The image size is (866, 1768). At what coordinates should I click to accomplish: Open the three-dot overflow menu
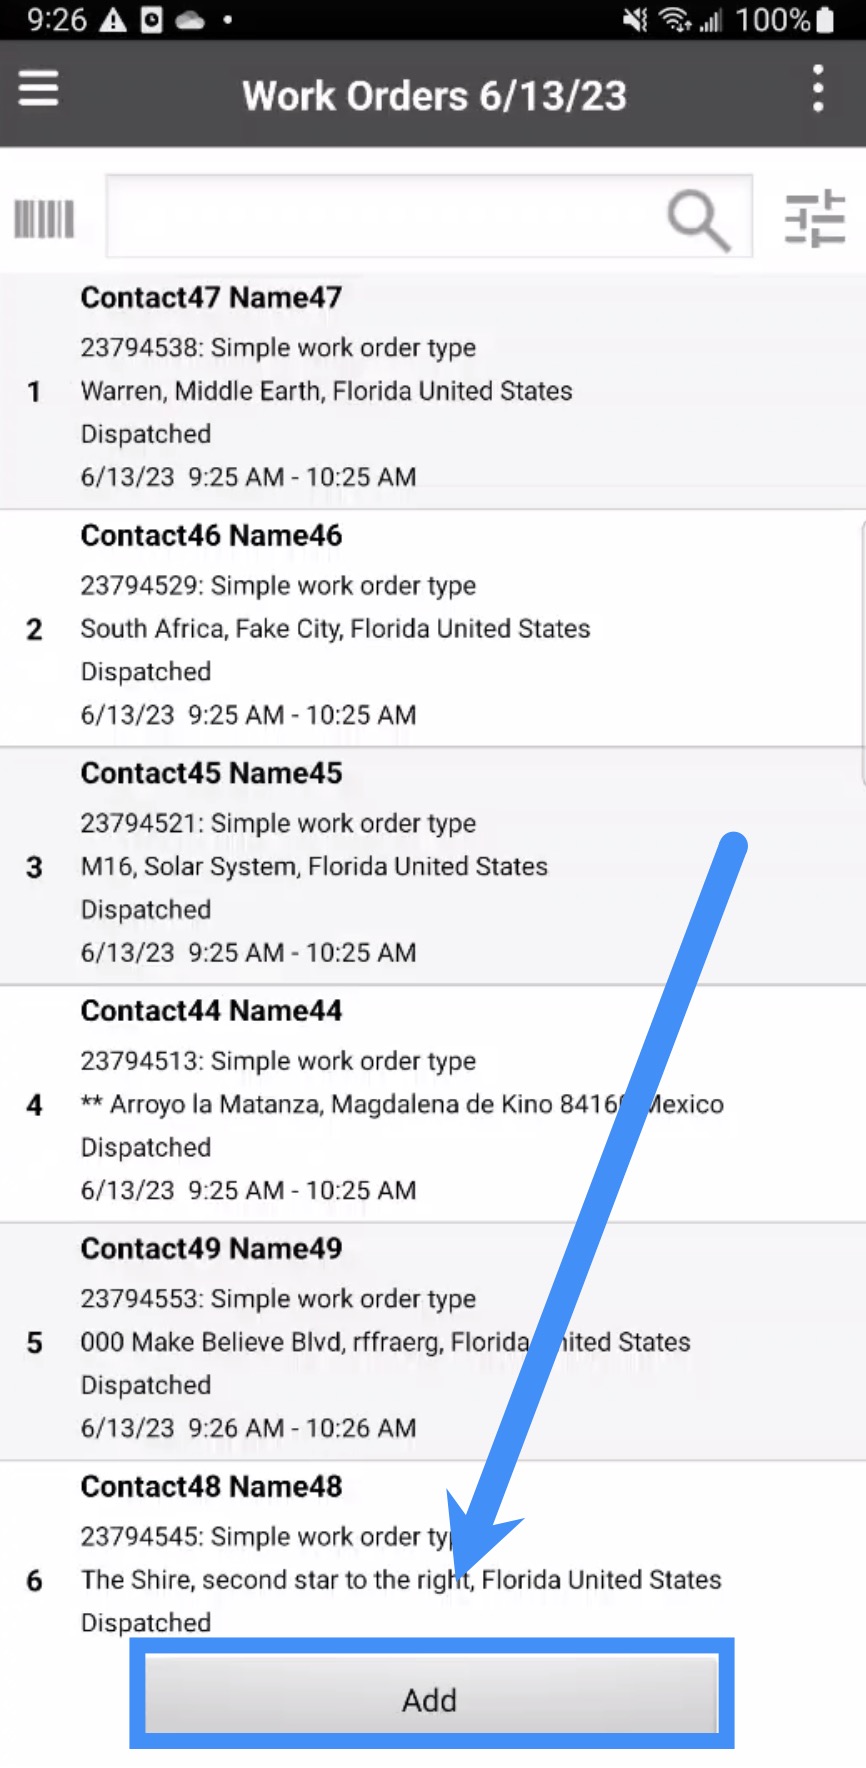(818, 90)
